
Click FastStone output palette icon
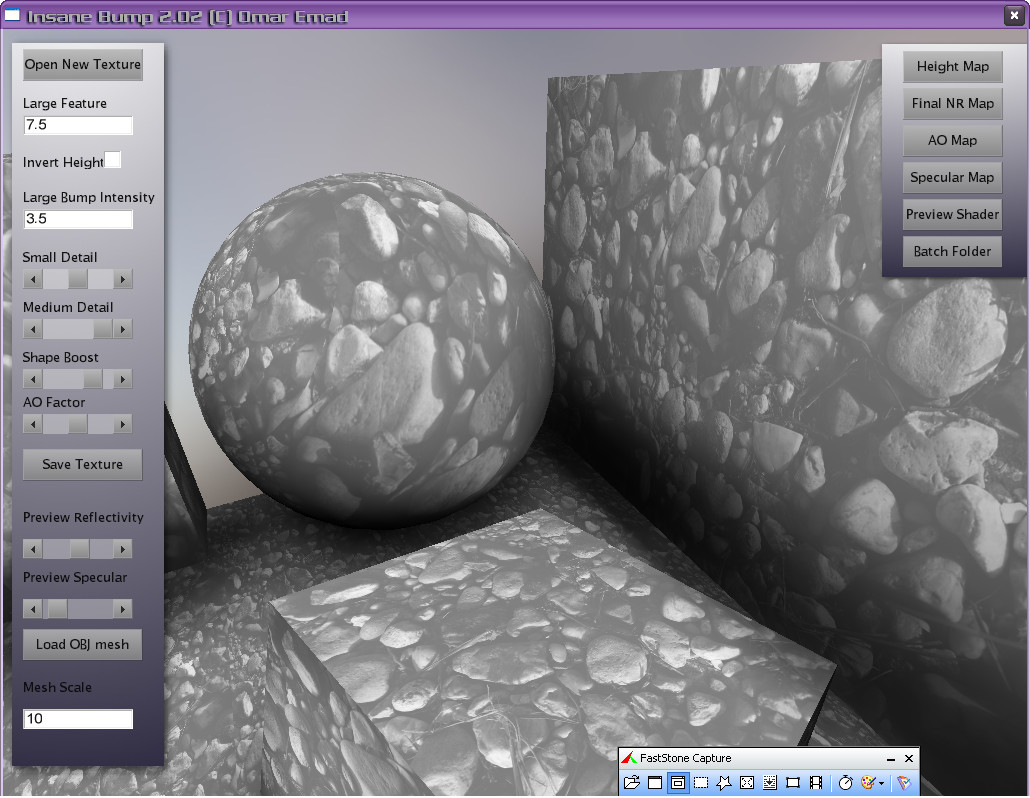[x=868, y=782]
